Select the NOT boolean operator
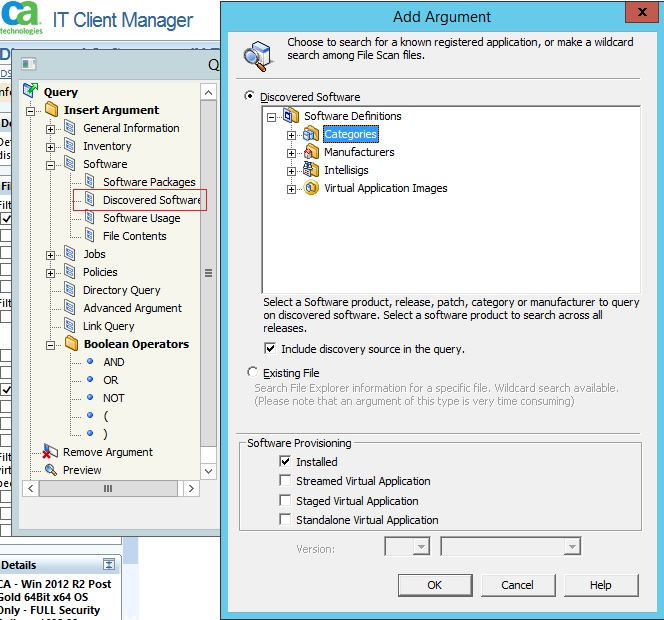The width and height of the screenshot is (664, 620). [x=113, y=398]
